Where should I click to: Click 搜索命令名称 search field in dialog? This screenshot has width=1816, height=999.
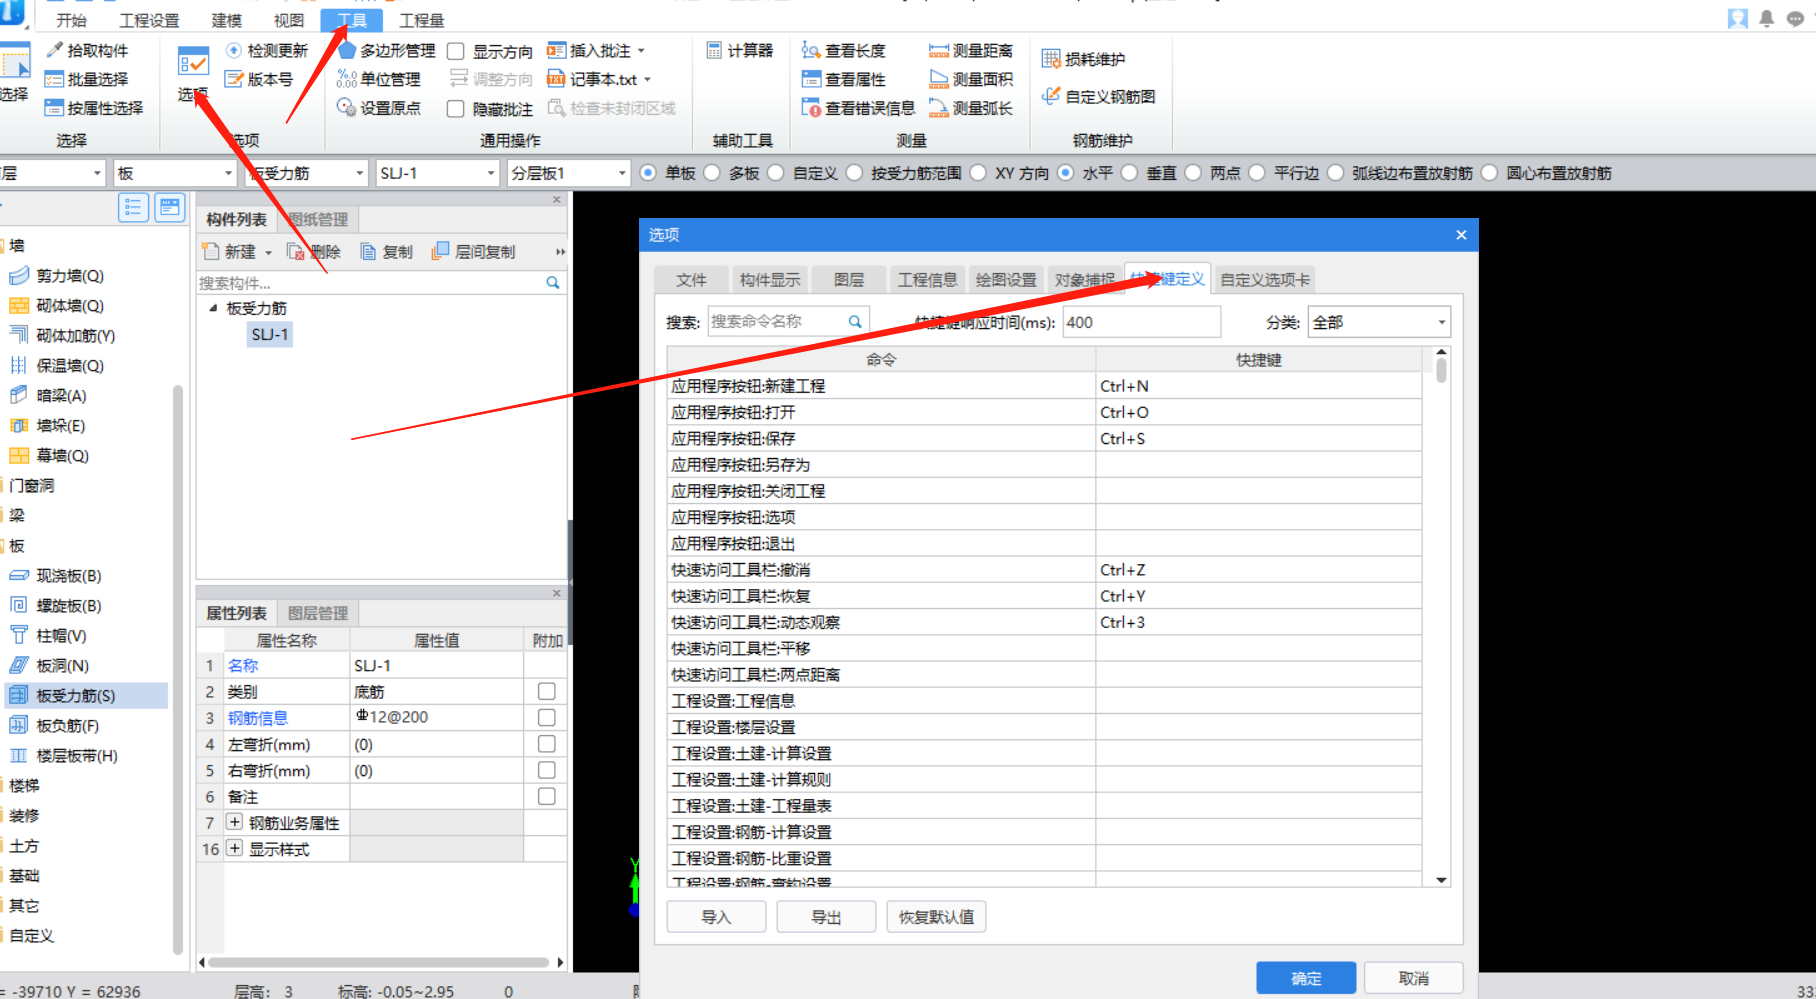coord(788,321)
